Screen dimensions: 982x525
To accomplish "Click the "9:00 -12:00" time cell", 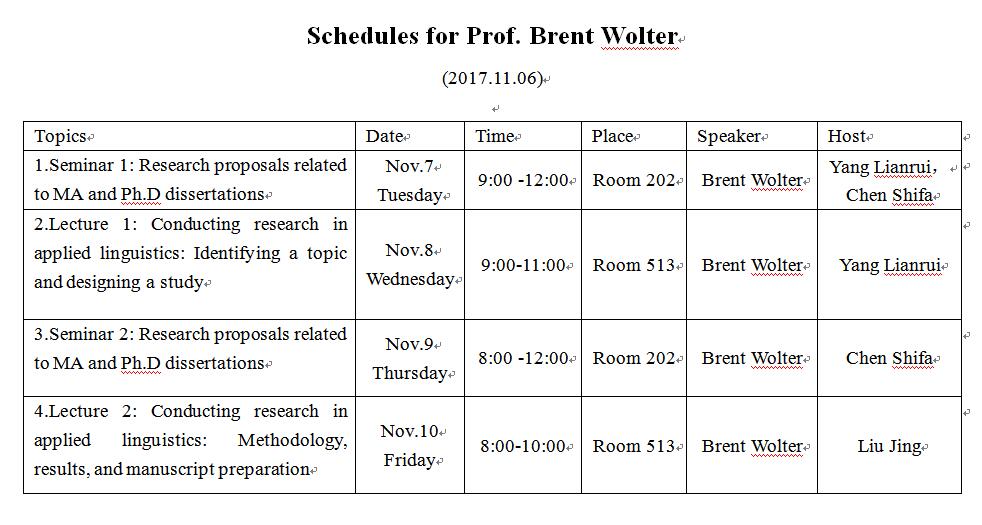I will (523, 181).
